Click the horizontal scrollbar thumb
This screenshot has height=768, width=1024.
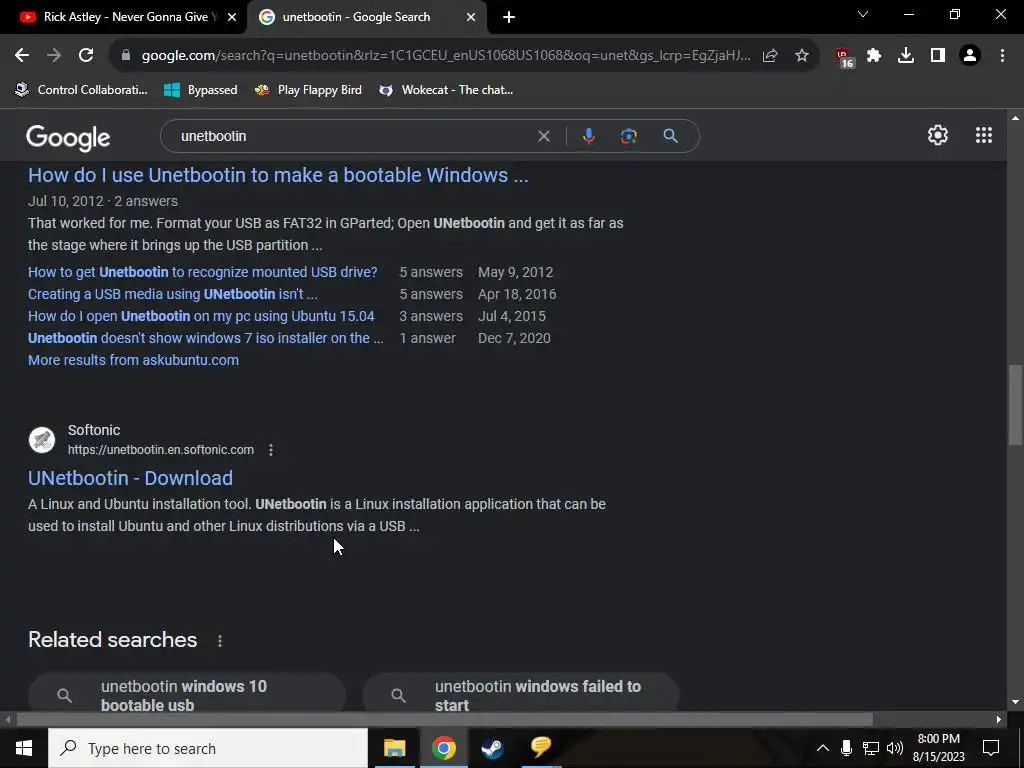click(x=444, y=720)
